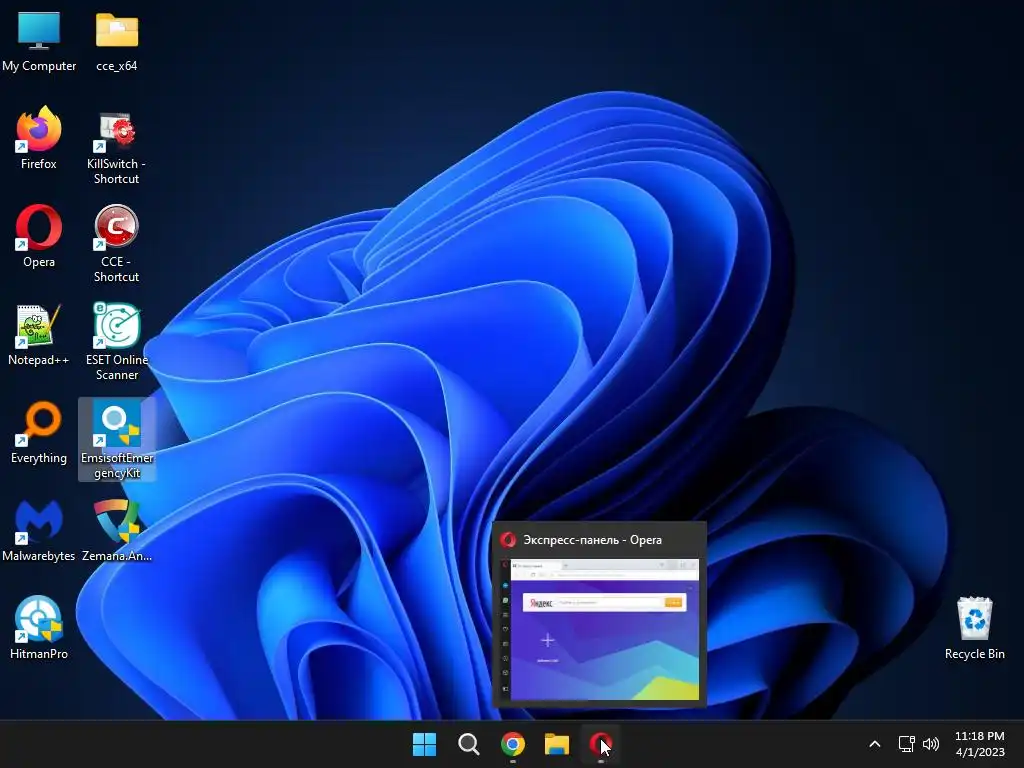
Task: Click the Opera window preview thumbnail
Action: click(600, 630)
